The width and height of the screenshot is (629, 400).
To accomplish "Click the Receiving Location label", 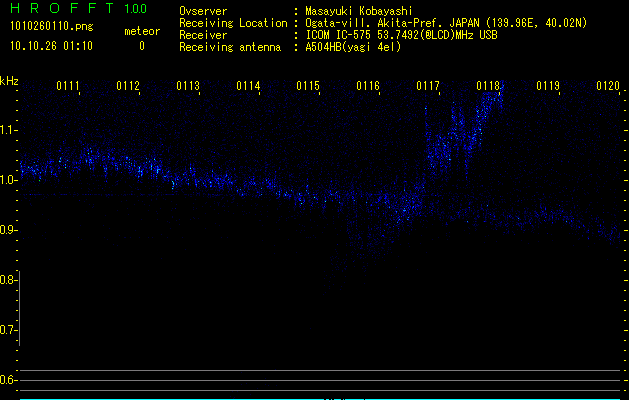I will (x=233, y=24).
